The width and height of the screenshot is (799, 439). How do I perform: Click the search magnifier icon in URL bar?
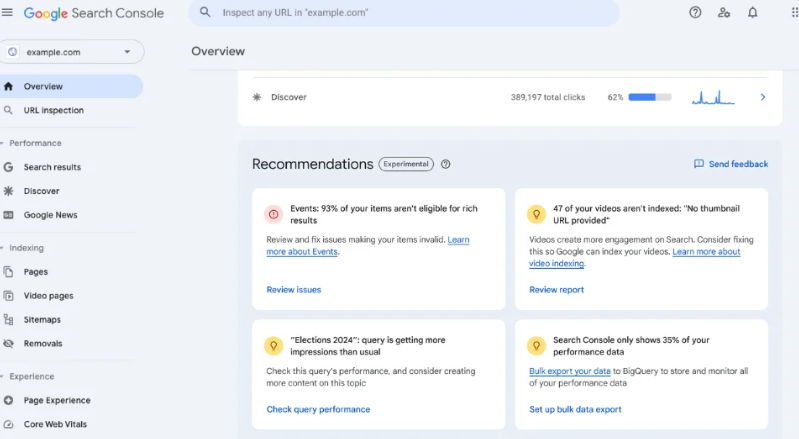pos(205,12)
